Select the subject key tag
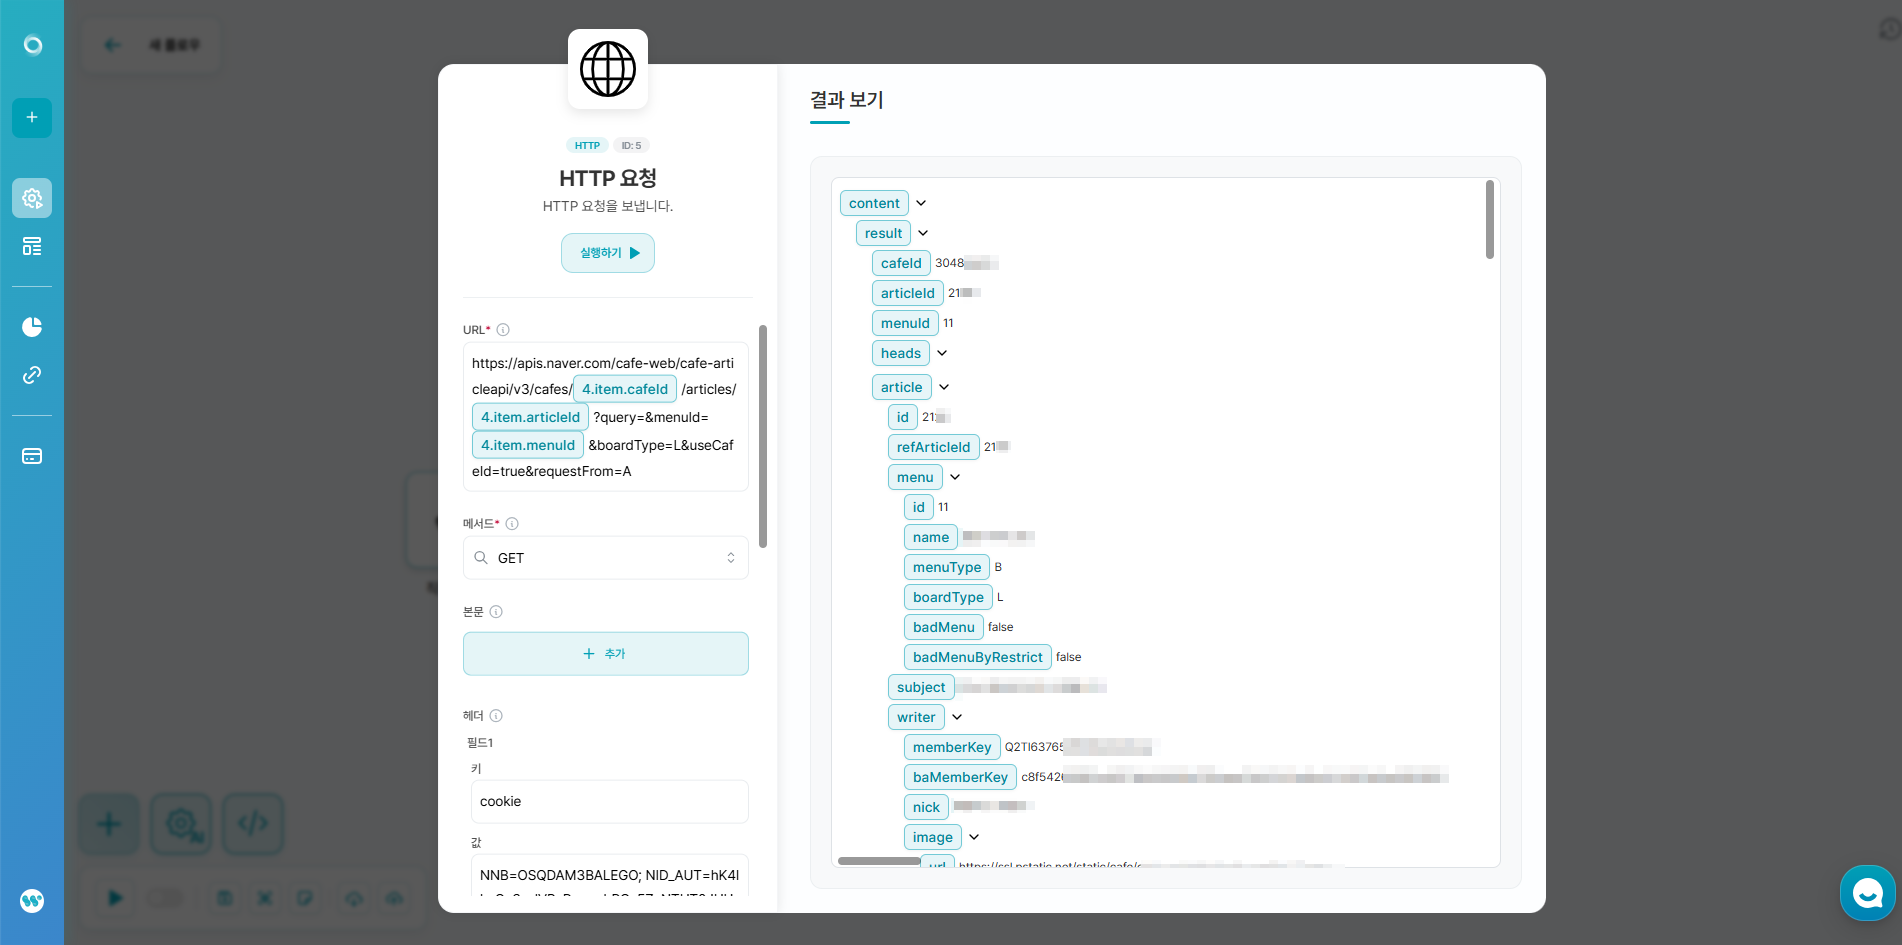This screenshot has height=945, width=1902. [921, 687]
